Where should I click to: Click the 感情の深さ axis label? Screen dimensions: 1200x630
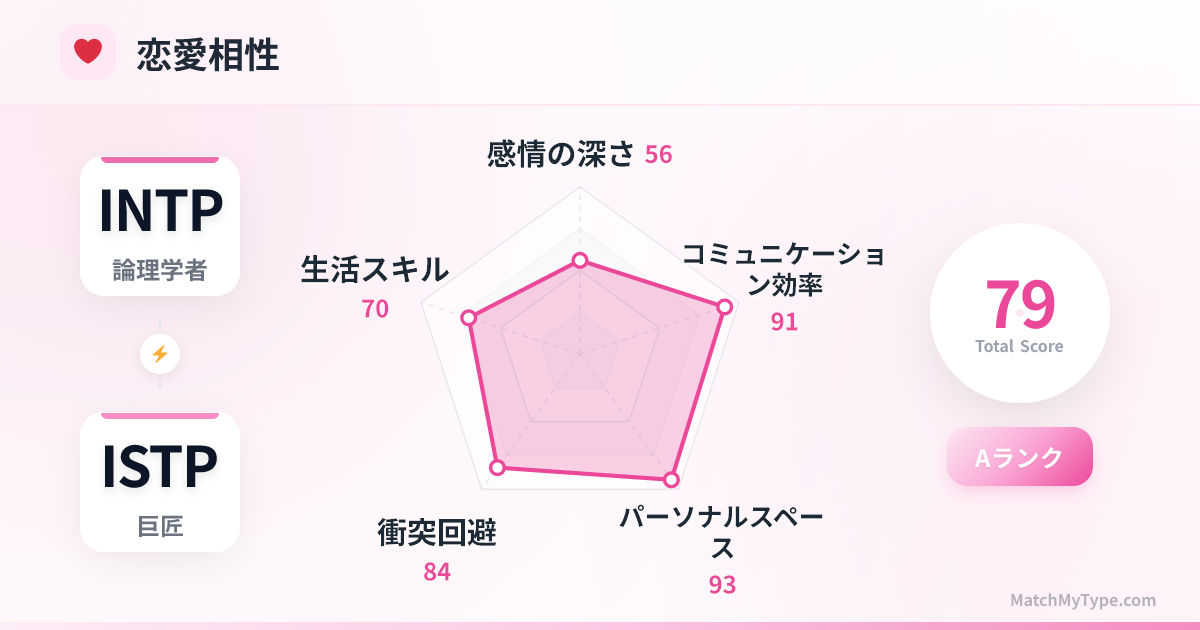(561, 154)
